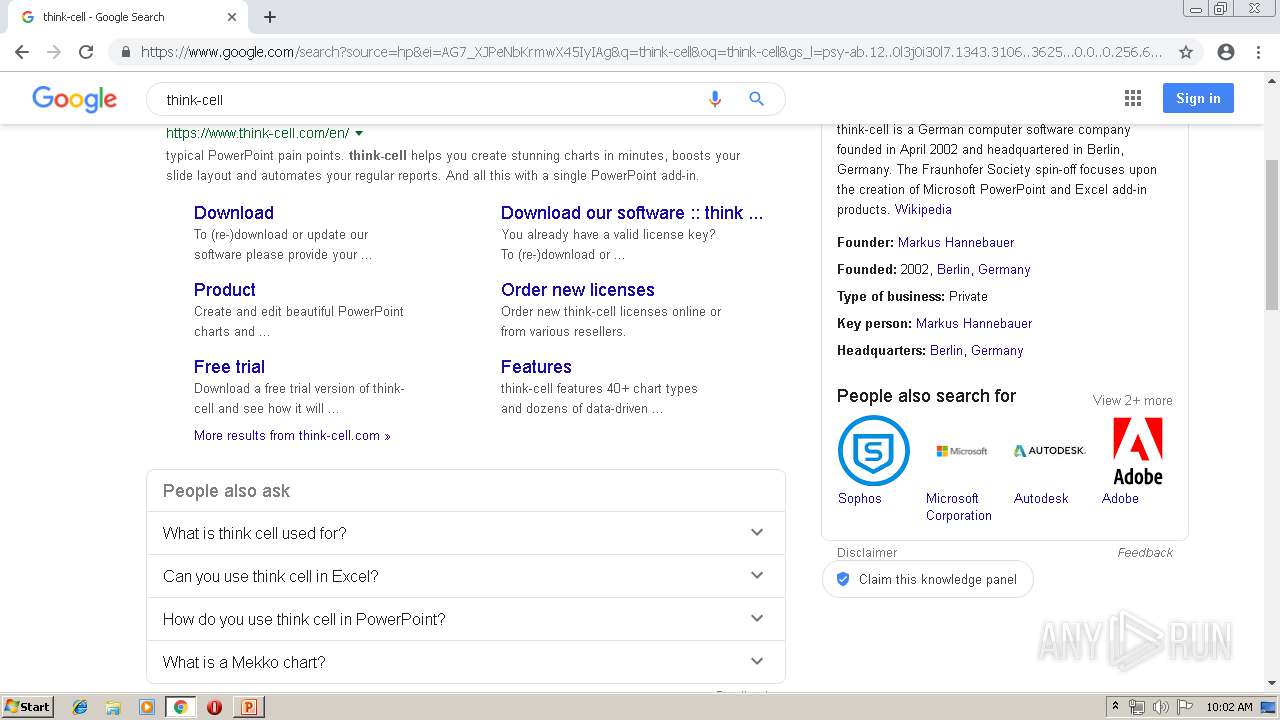Click the browser forward arrow
1280x720 pixels.
pyautogui.click(x=54, y=52)
